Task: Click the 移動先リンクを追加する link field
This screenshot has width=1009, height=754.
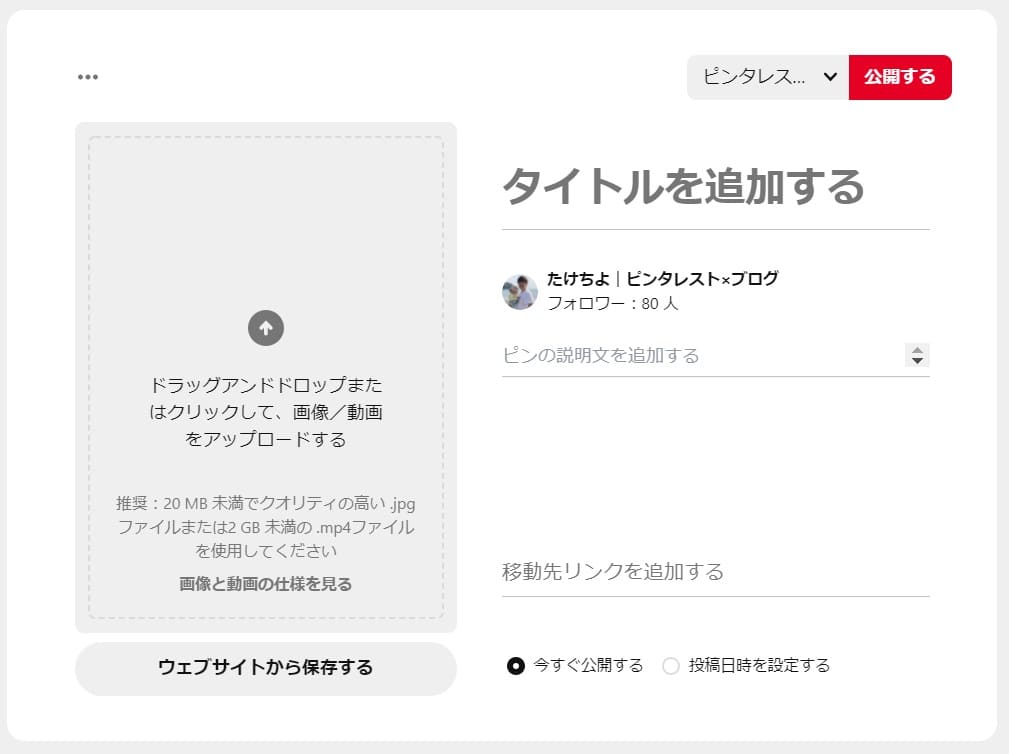Action: click(716, 571)
